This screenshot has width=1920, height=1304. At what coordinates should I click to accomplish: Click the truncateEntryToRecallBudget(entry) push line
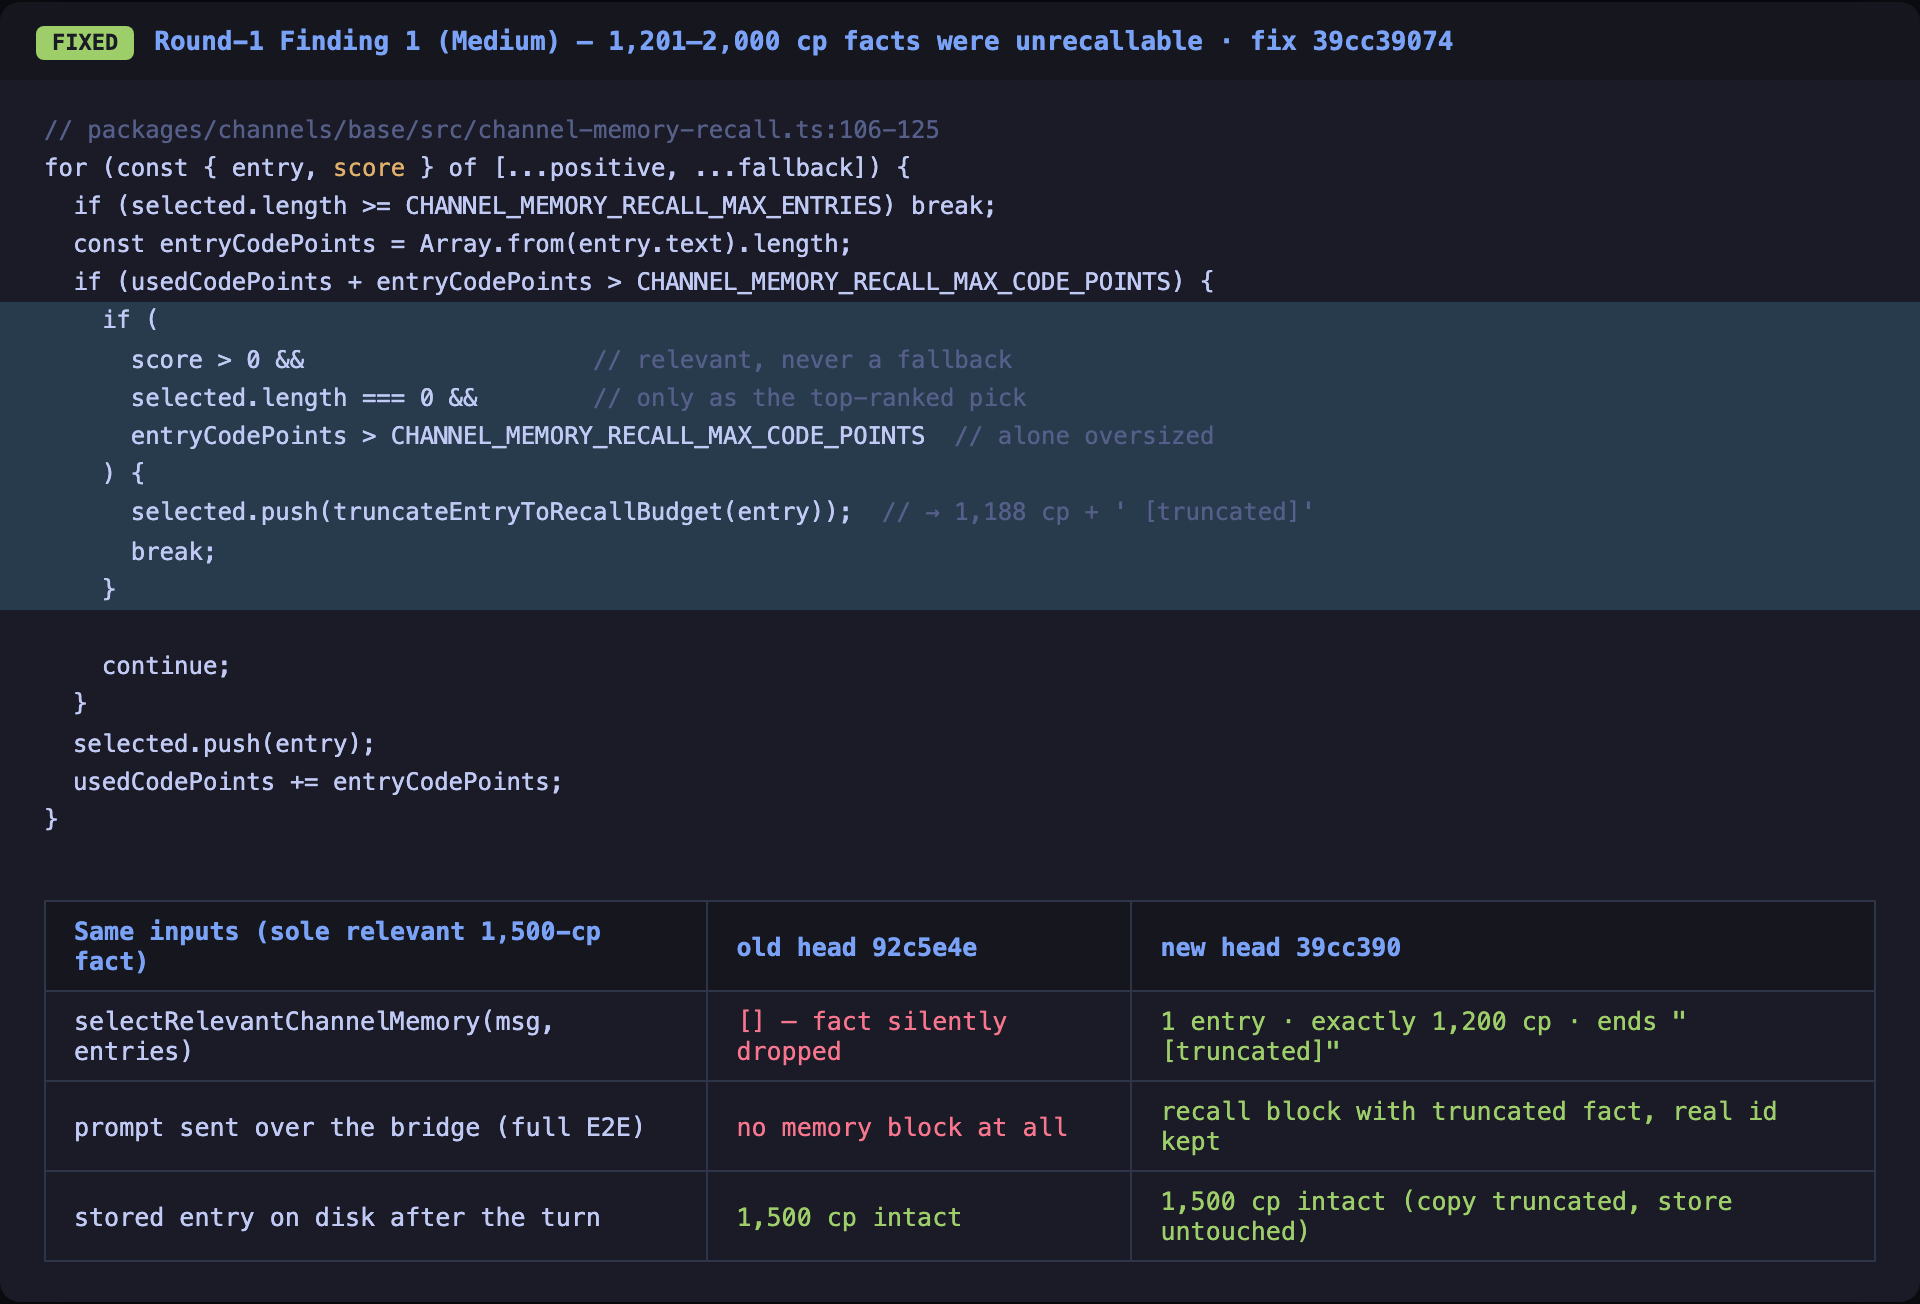pos(491,512)
